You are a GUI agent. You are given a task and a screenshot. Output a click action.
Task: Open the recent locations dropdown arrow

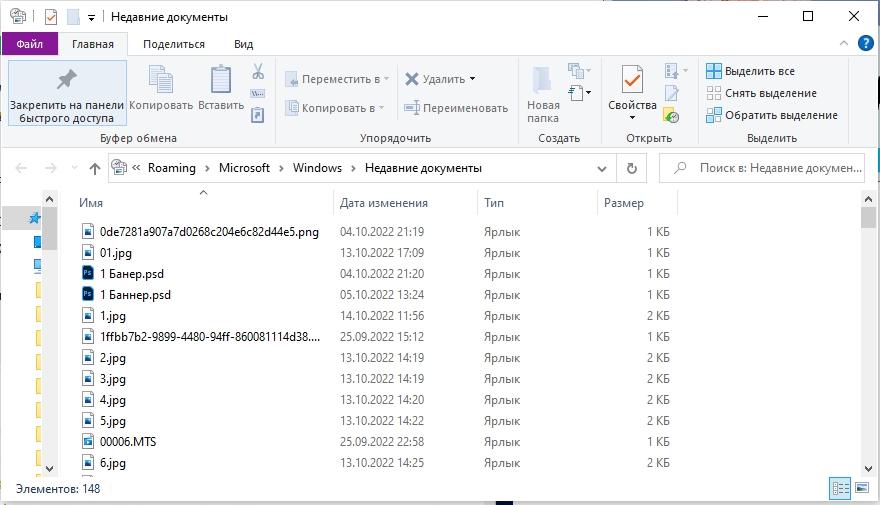[74, 168]
